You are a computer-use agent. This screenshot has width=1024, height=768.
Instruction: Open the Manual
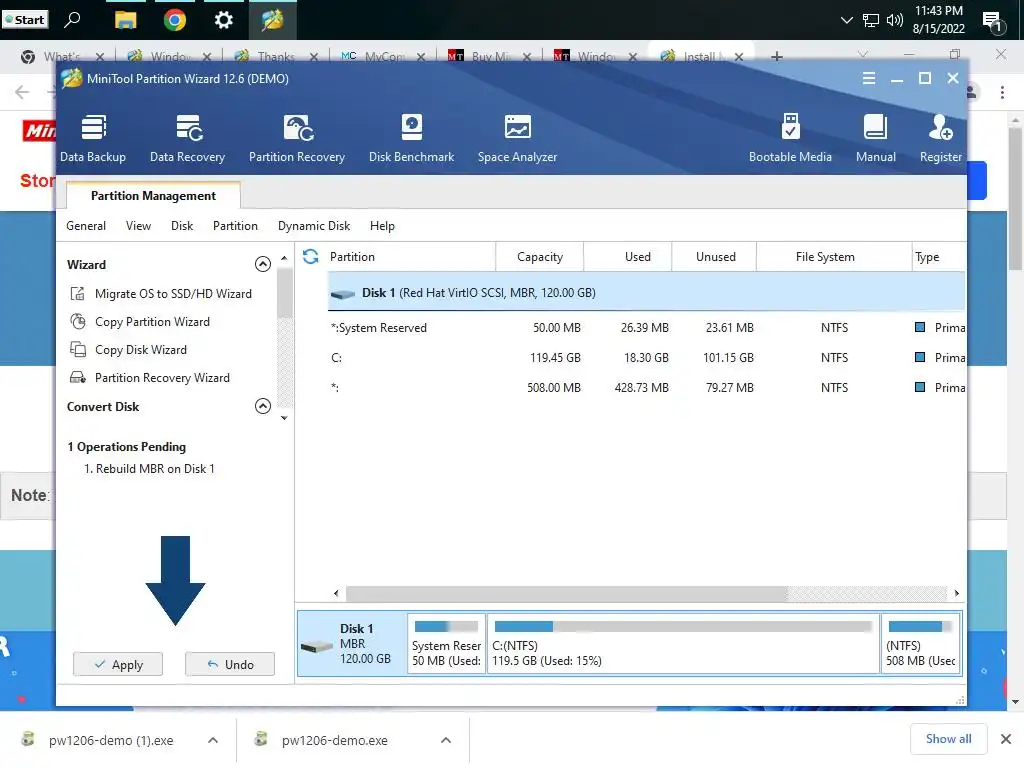(x=876, y=138)
